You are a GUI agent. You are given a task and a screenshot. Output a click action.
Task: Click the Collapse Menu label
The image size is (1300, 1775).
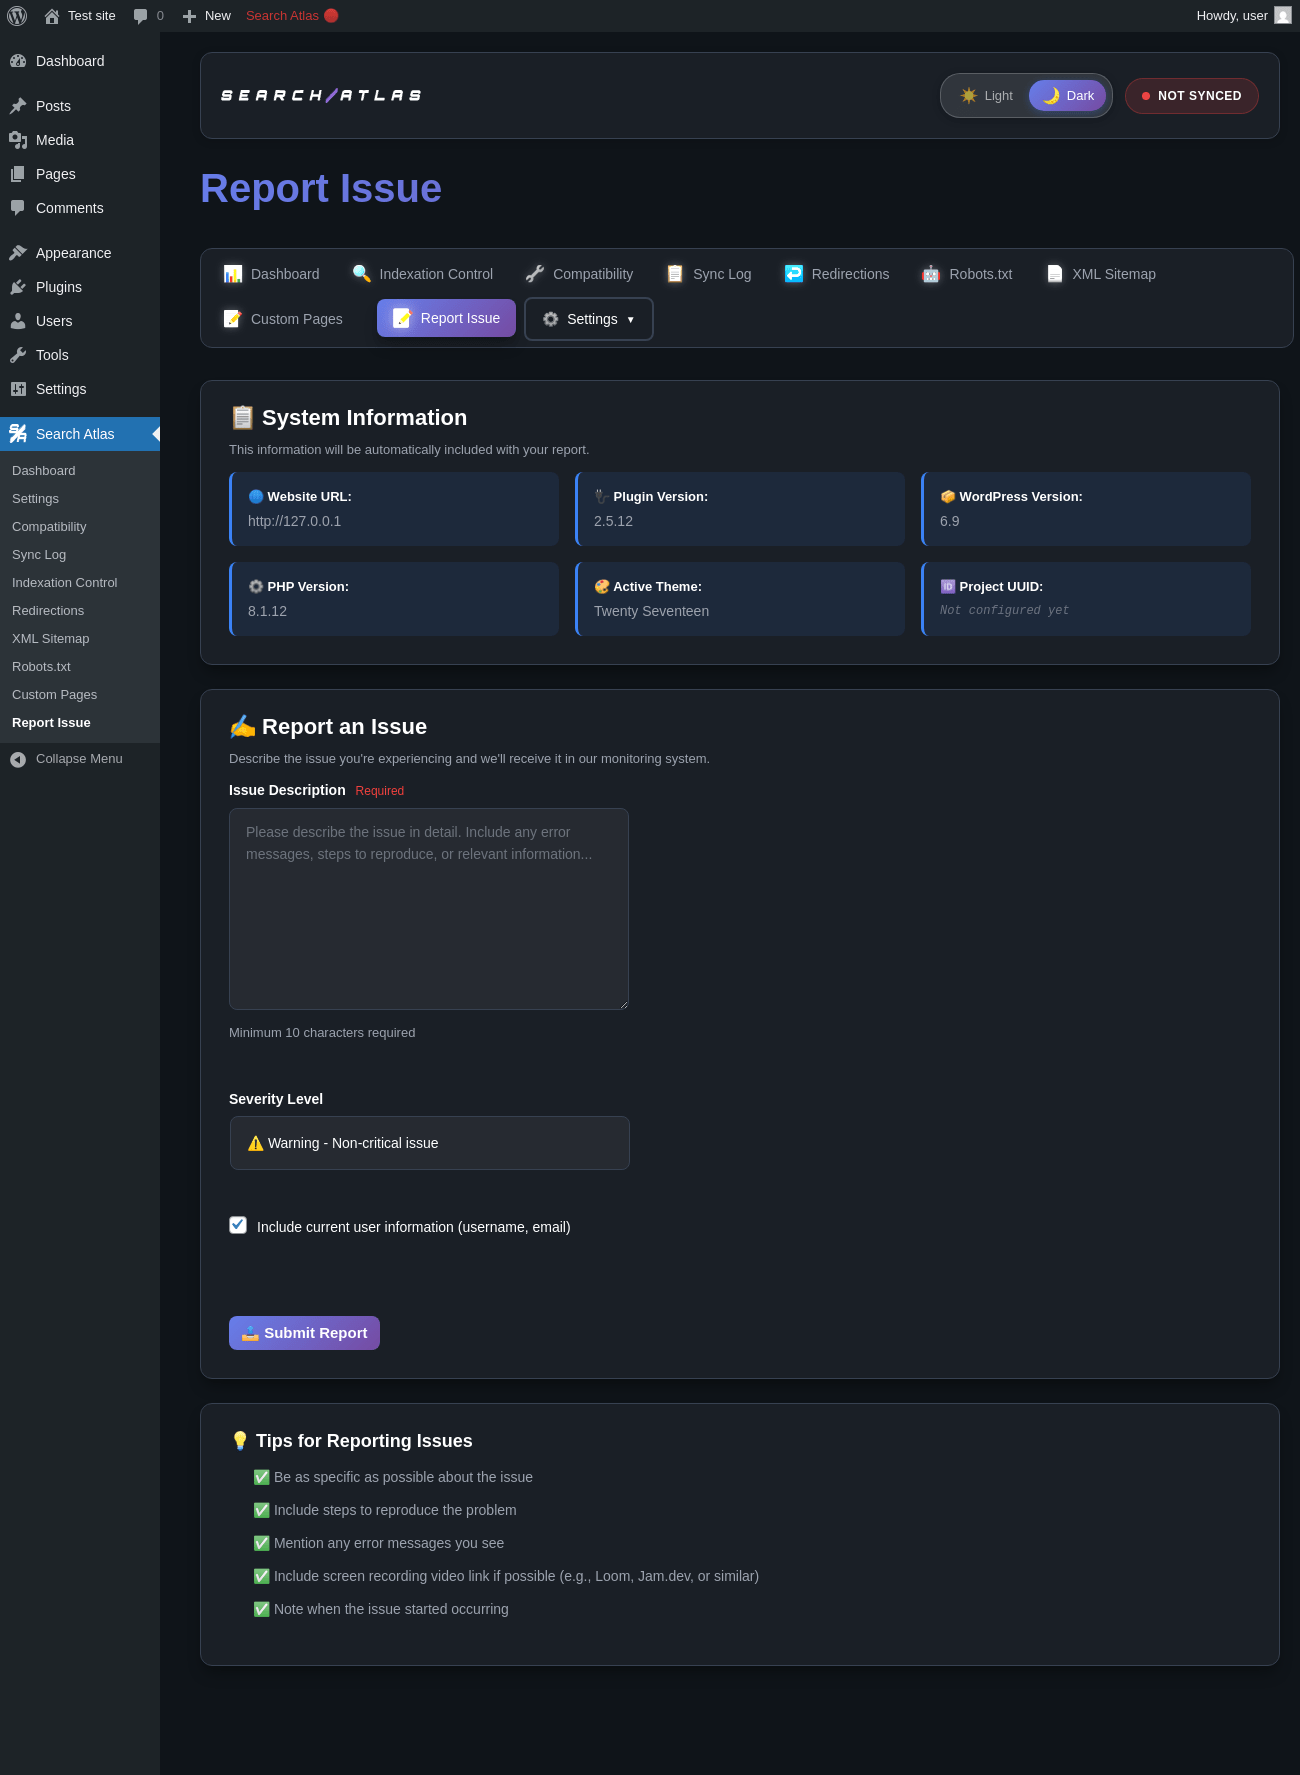[79, 759]
